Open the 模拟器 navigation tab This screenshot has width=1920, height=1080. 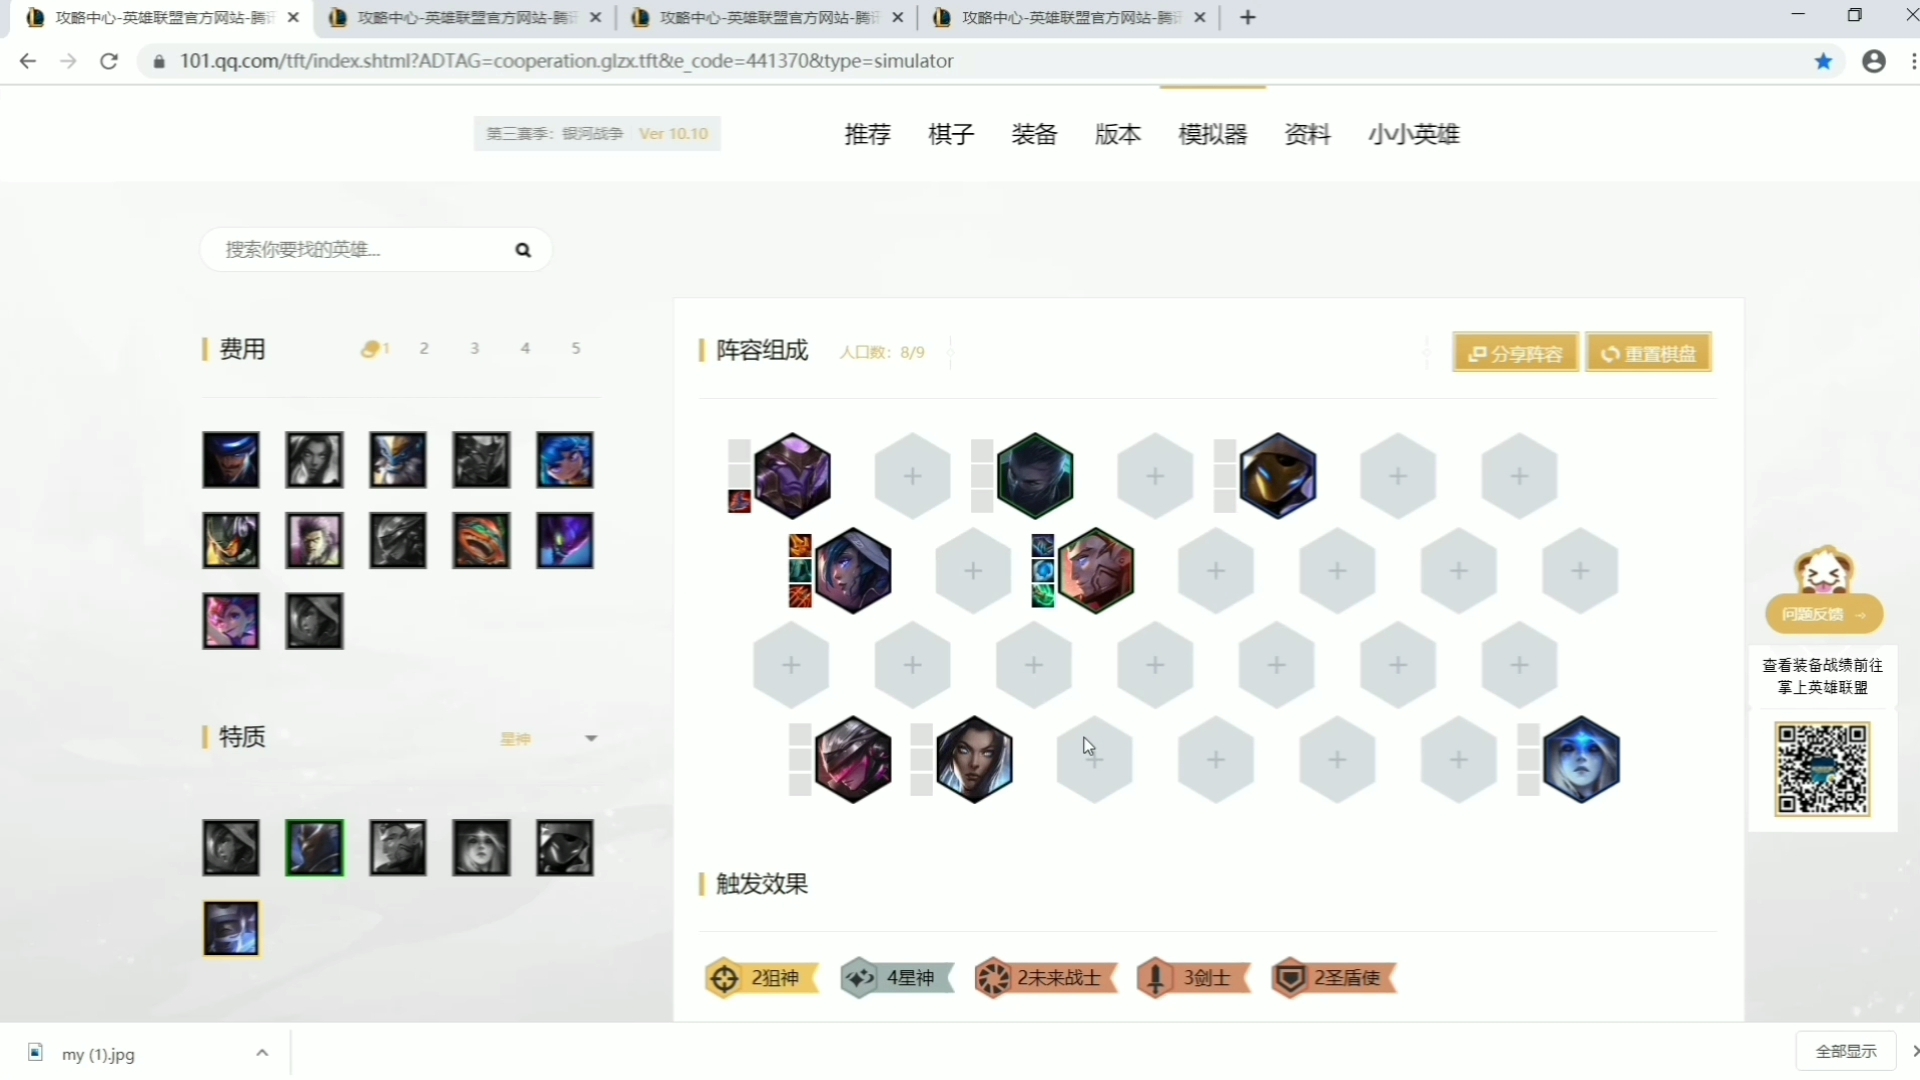coord(1213,134)
